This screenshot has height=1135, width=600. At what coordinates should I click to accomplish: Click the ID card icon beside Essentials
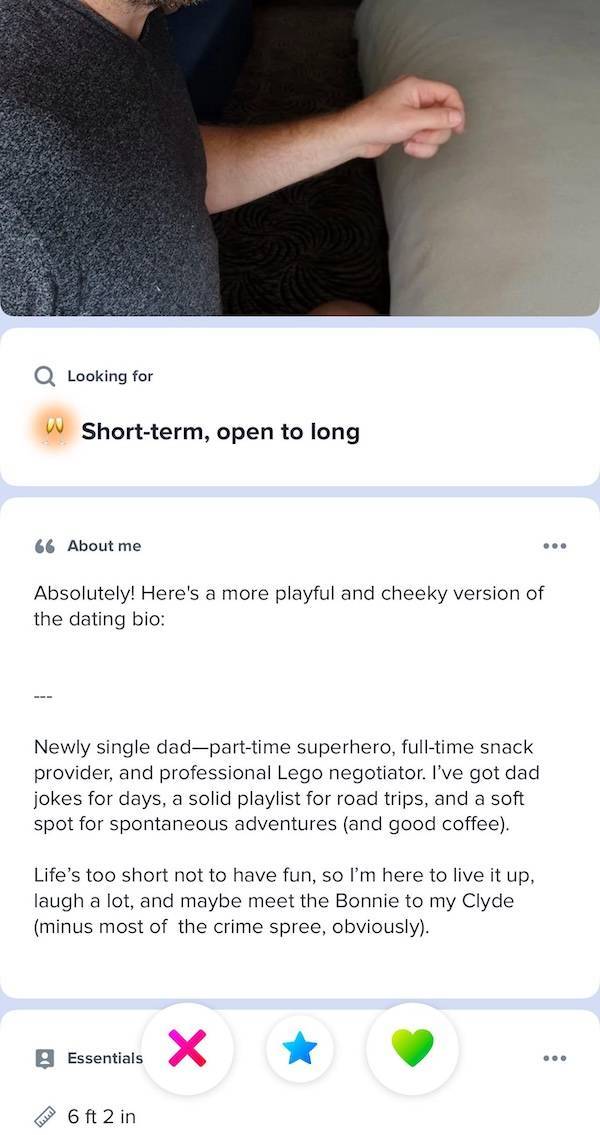[44, 1057]
